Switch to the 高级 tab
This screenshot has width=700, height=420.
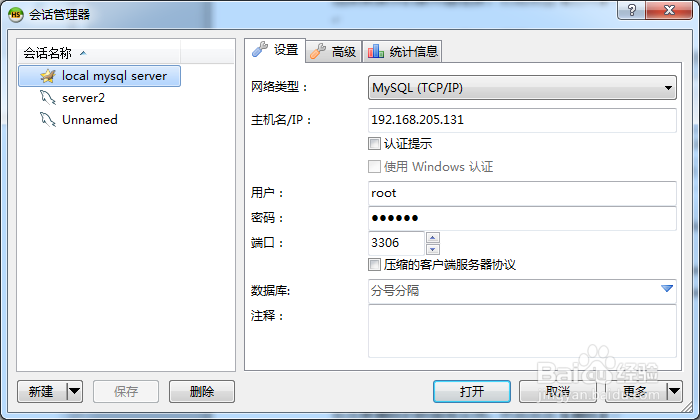tap(334, 51)
